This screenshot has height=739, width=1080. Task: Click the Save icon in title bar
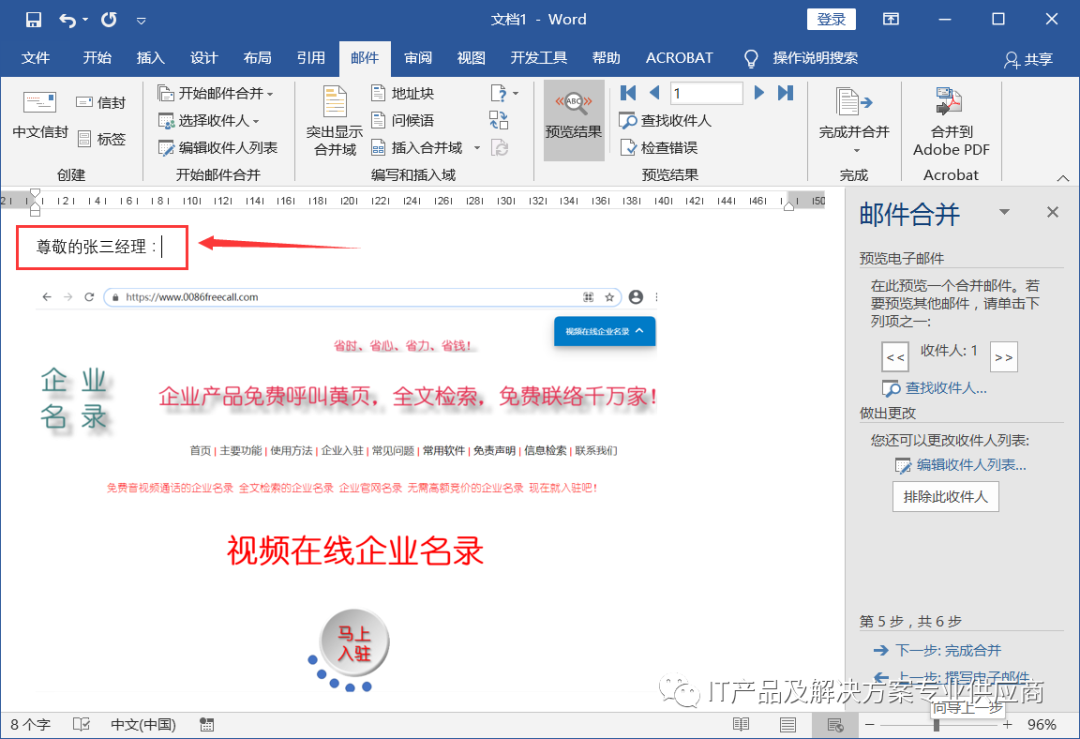33,19
